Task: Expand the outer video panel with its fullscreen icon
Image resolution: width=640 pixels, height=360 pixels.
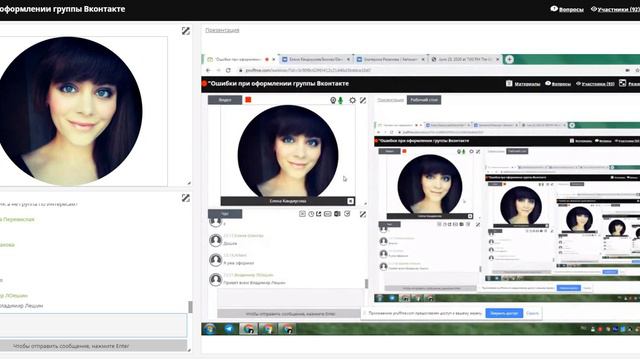Action: tap(186, 31)
